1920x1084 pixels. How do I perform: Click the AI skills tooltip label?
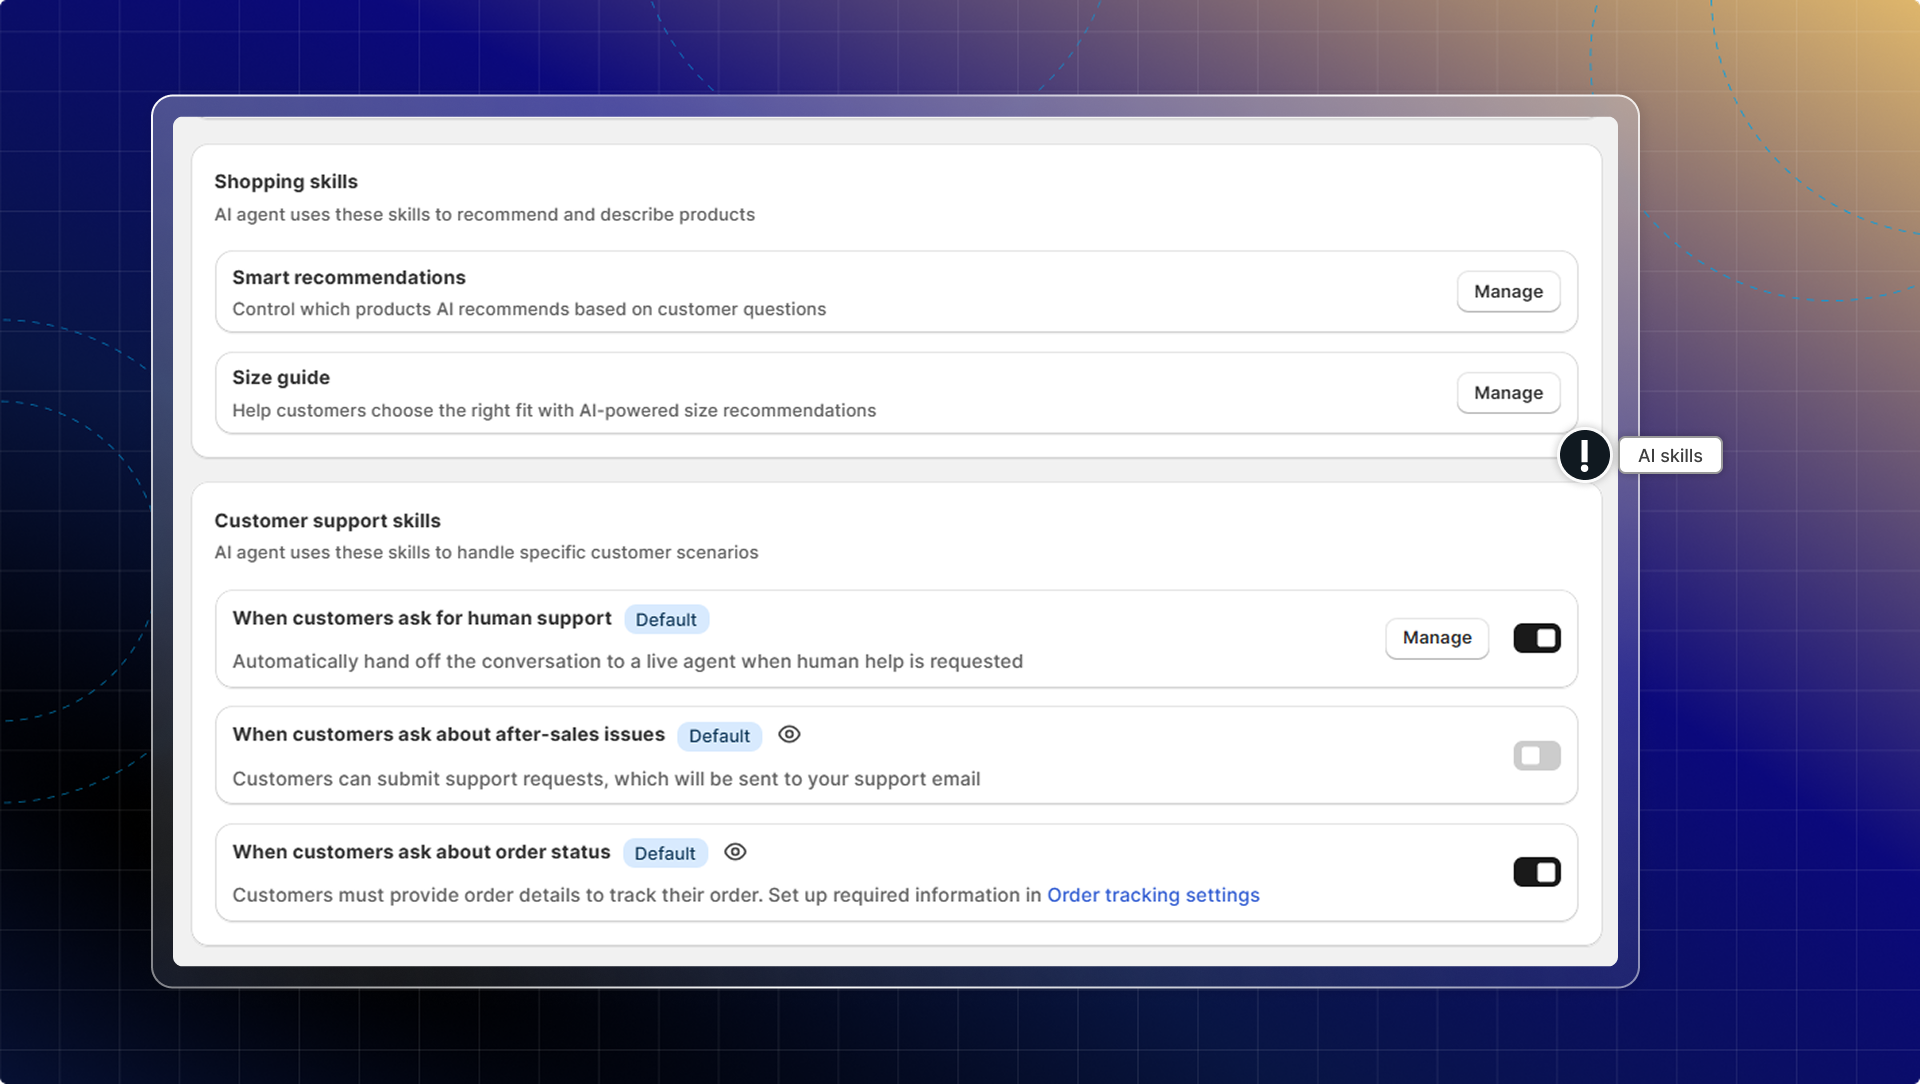(x=1669, y=456)
